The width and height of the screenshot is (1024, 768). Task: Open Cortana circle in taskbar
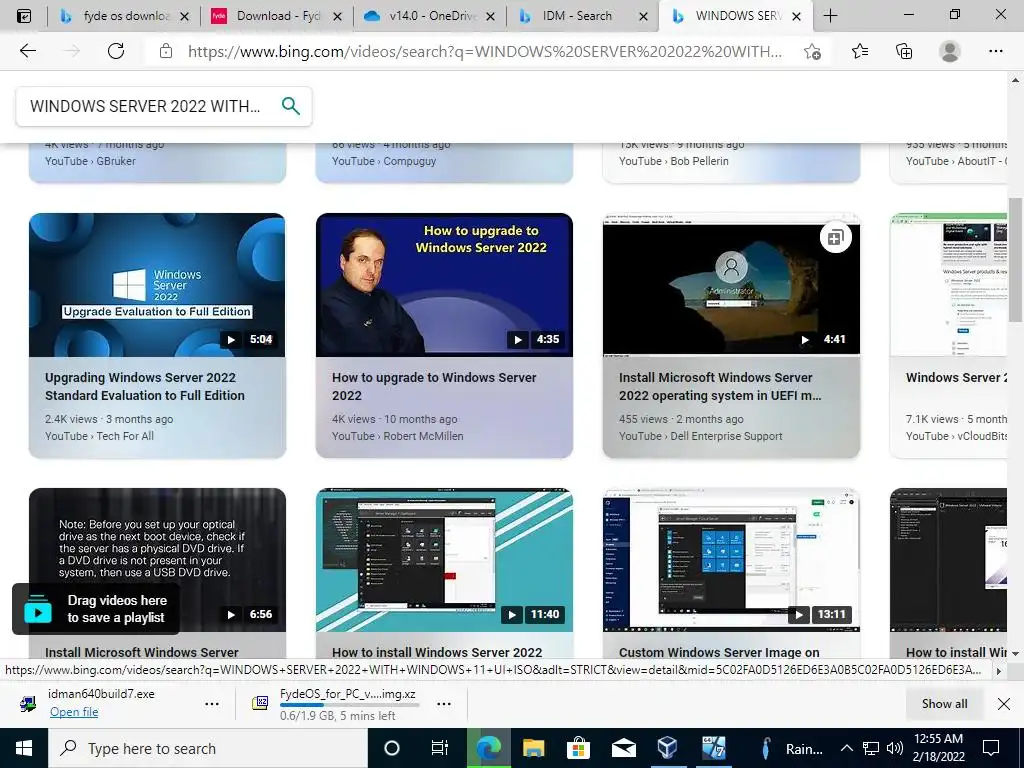pyautogui.click(x=392, y=748)
